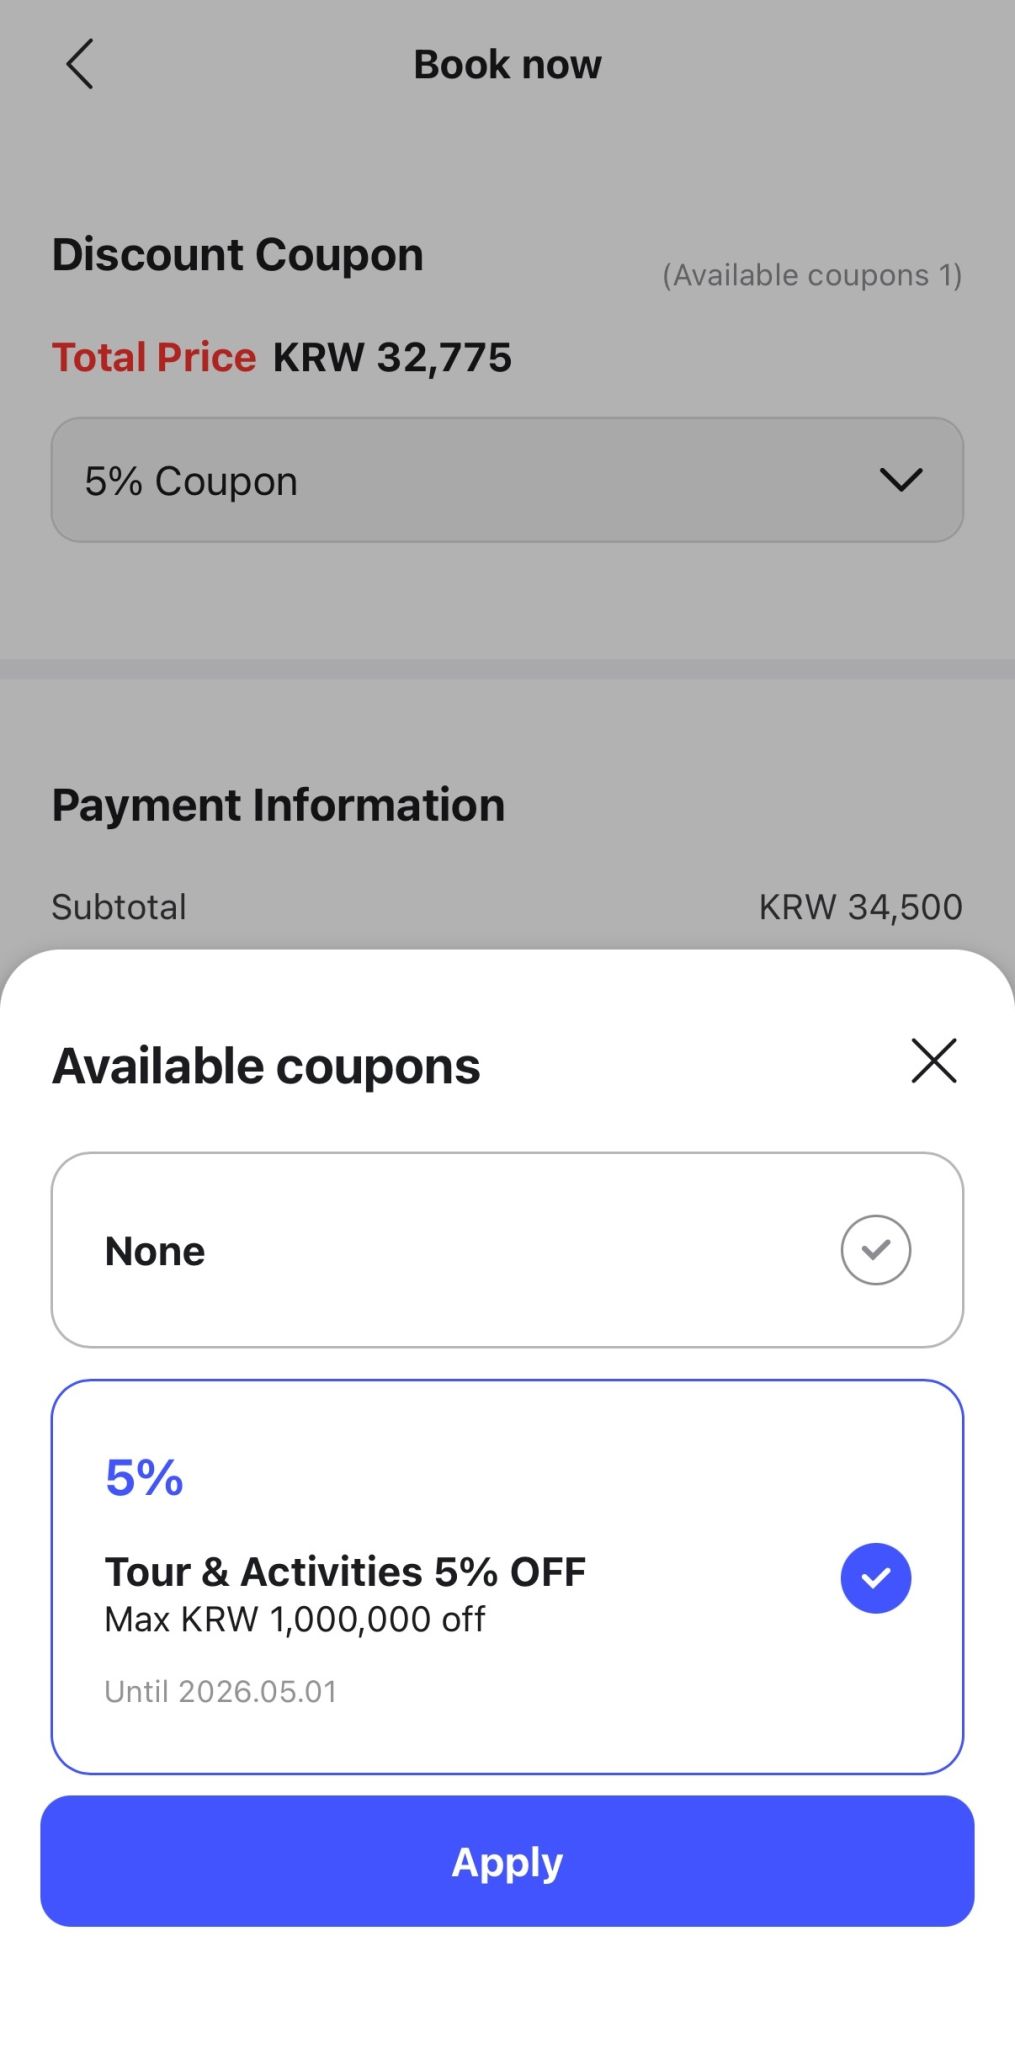Toggle the blue 5% coupon checkmark
Image resolution: width=1015 pixels, height=2048 pixels.
point(875,1578)
